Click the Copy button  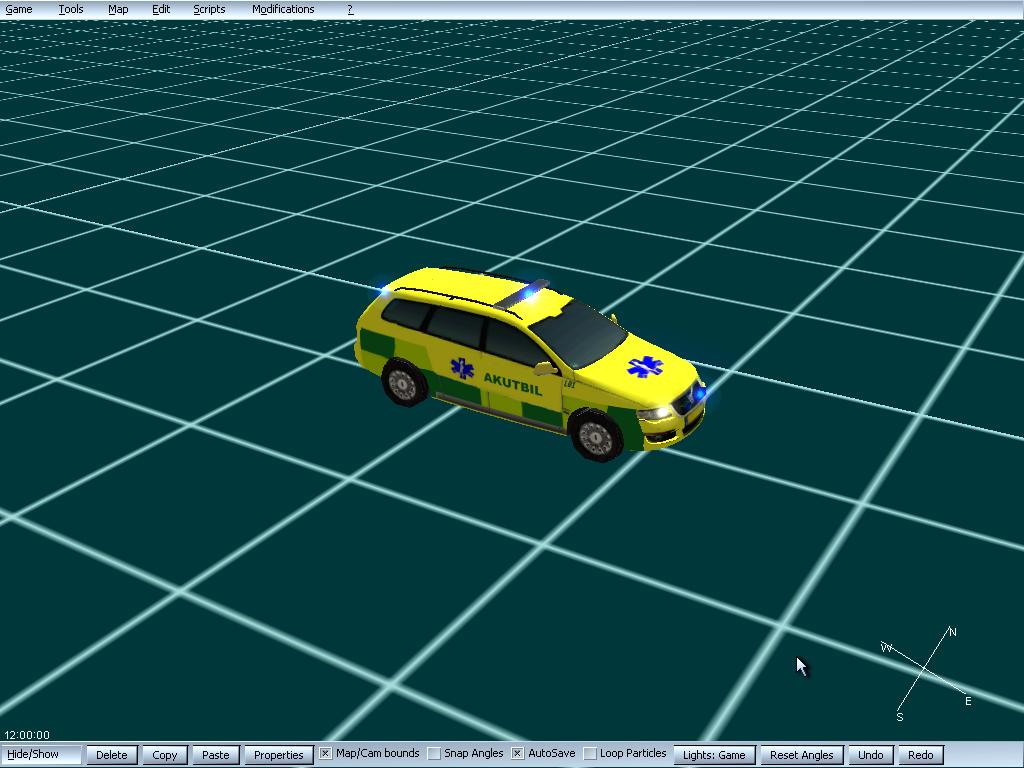(165, 755)
